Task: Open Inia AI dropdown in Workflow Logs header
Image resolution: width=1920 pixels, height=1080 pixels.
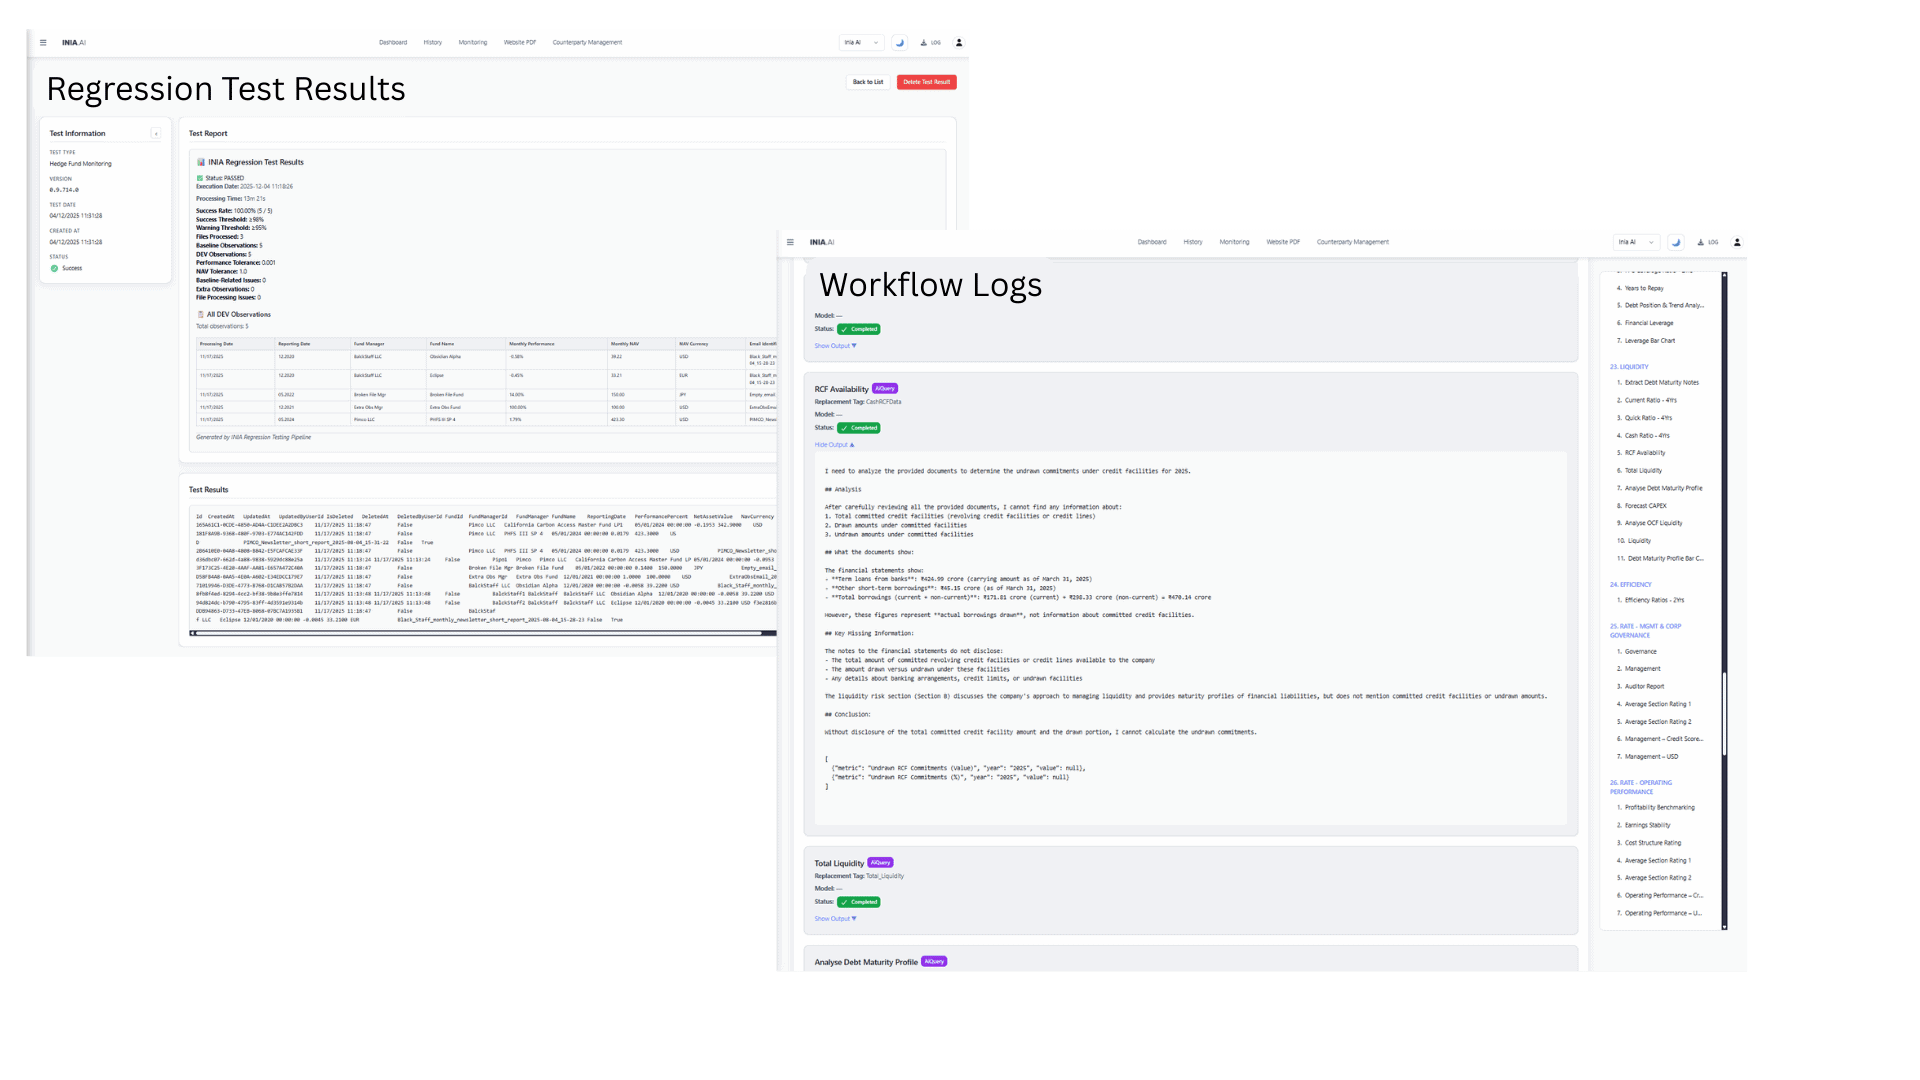Action: [1636, 242]
